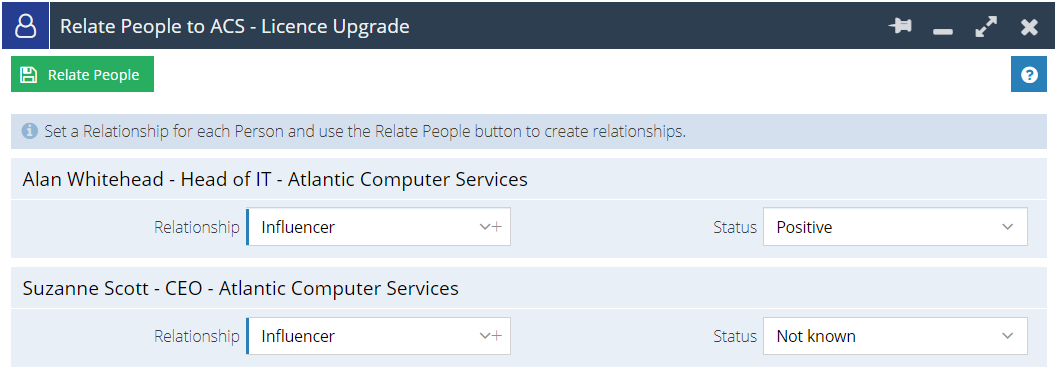Screen dimensions: 1056x374
Task: Click the Positive status chevron arrow
Action: pyautogui.click(x=1008, y=227)
